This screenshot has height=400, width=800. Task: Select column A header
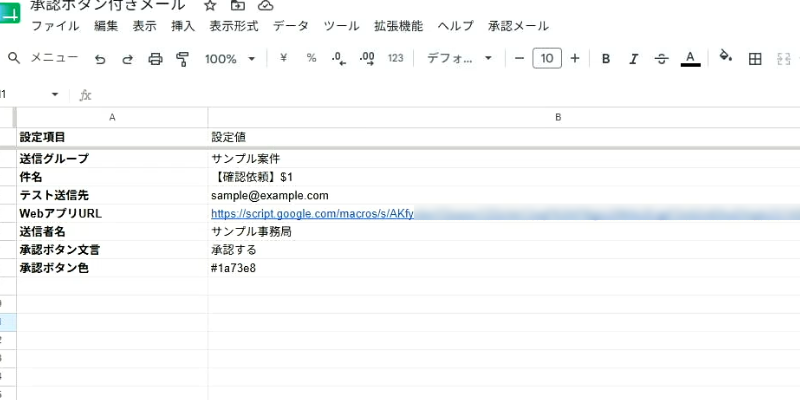[112, 117]
